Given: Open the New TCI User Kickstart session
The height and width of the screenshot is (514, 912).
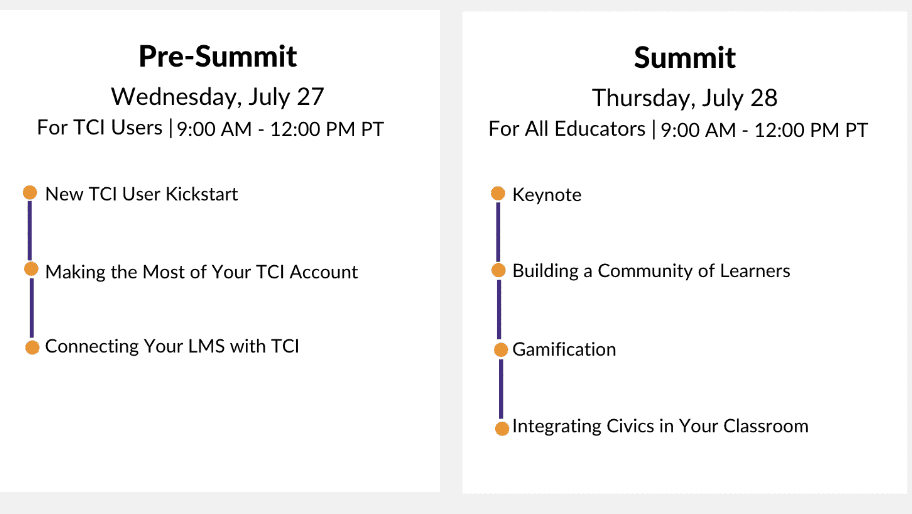Looking at the screenshot, I should click(x=141, y=194).
